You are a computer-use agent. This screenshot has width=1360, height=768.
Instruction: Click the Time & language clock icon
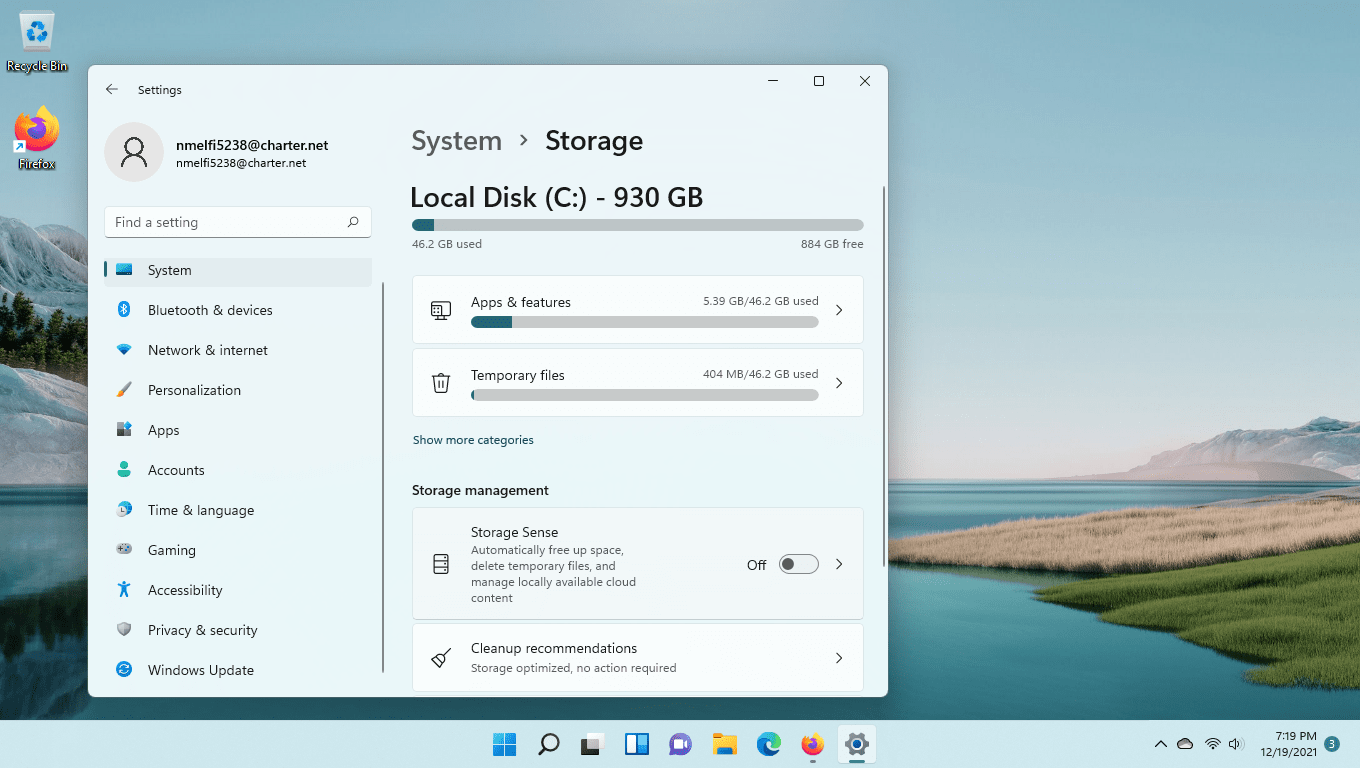pos(124,510)
